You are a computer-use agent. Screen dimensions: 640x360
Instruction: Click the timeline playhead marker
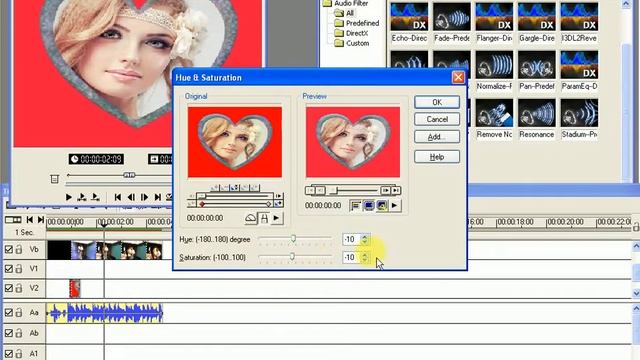click(x=104, y=224)
